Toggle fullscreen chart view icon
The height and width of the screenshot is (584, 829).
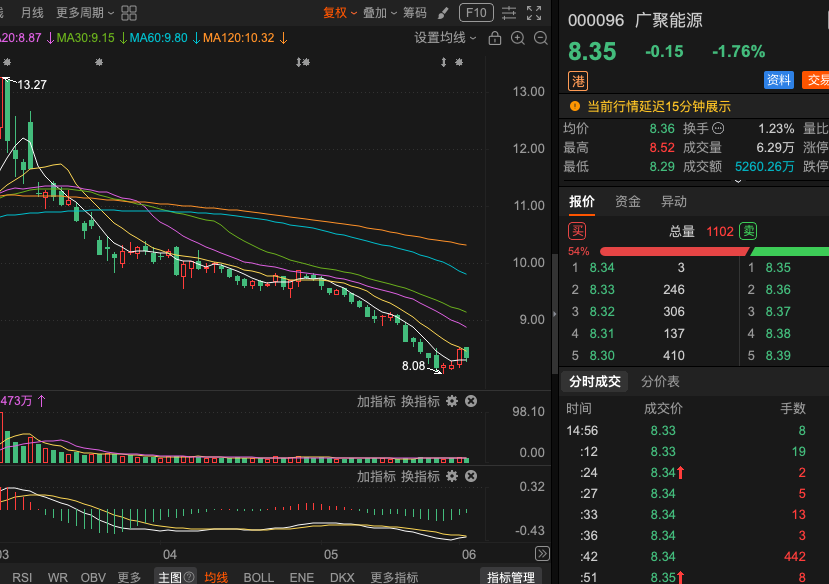tap(534, 13)
